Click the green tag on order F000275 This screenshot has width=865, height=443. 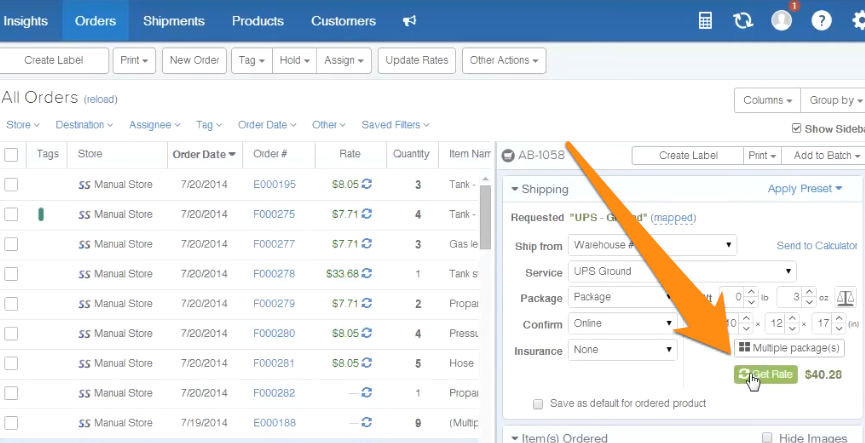tap(41, 214)
